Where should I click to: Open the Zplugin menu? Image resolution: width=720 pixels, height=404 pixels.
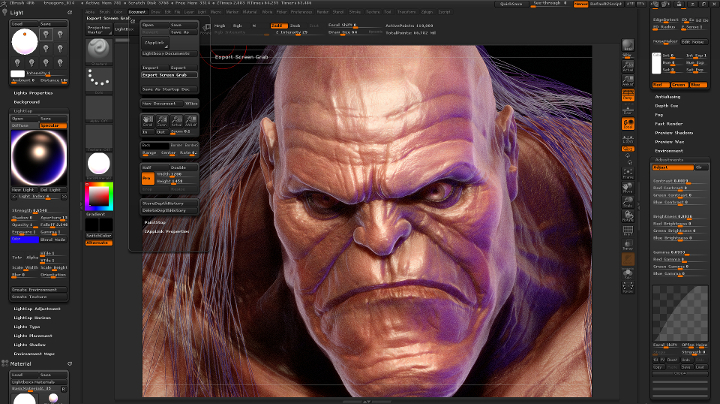(427, 12)
